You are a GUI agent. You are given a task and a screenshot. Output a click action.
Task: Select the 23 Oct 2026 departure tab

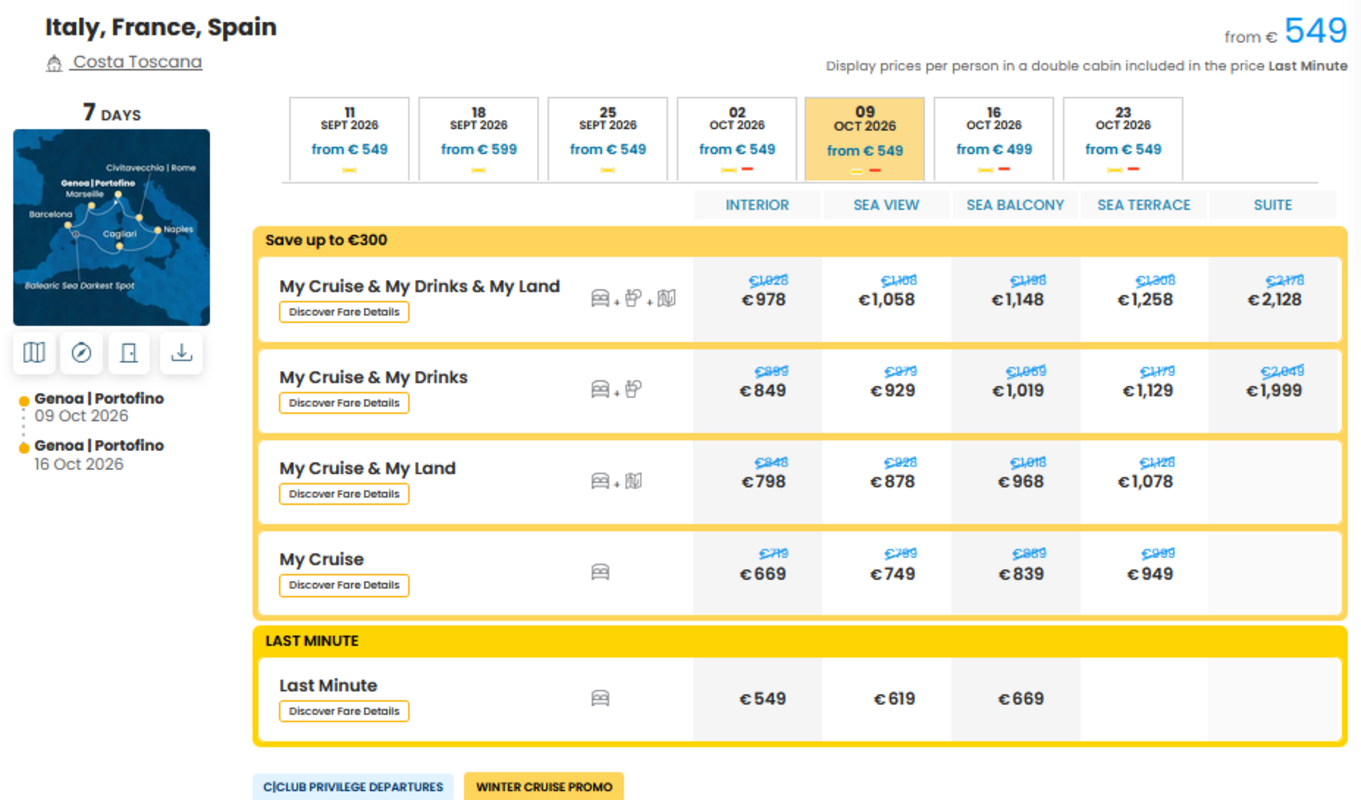1123,139
